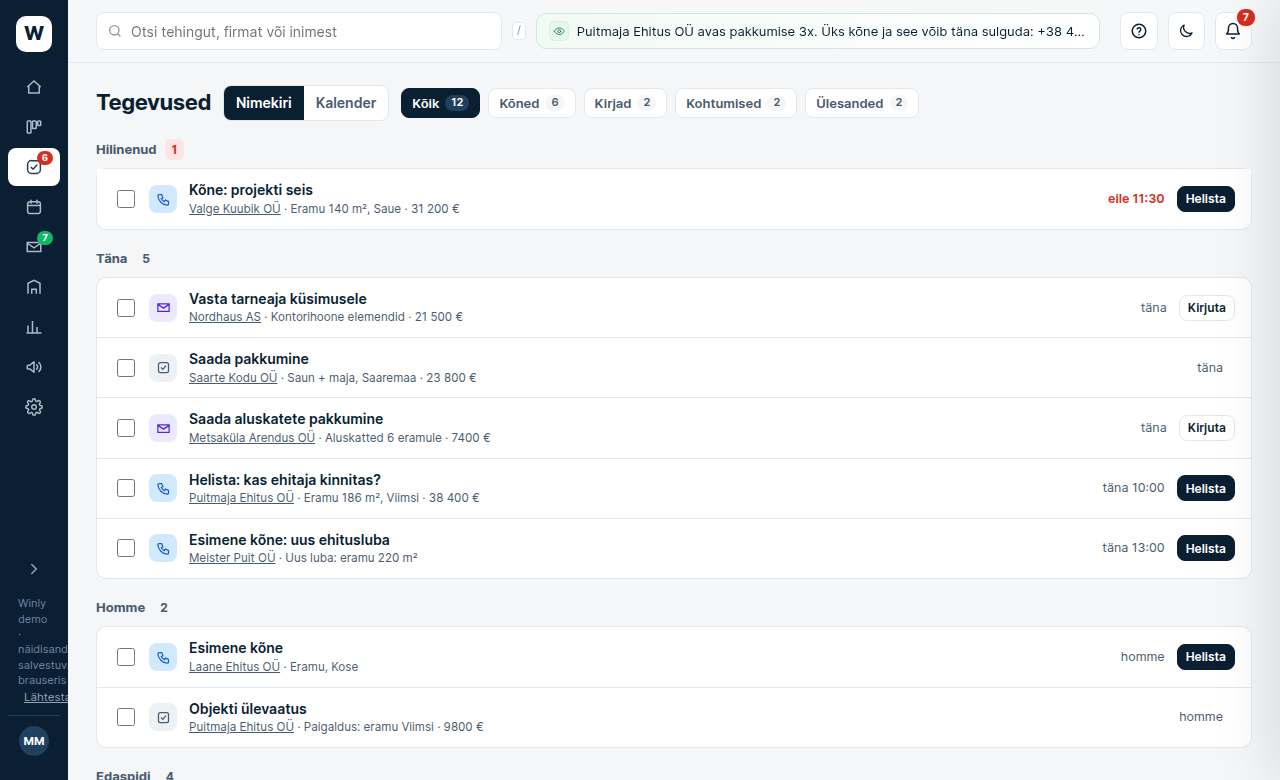Filter activities by Kirjad
The image size is (1280, 780).
pyautogui.click(x=624, y=103)
